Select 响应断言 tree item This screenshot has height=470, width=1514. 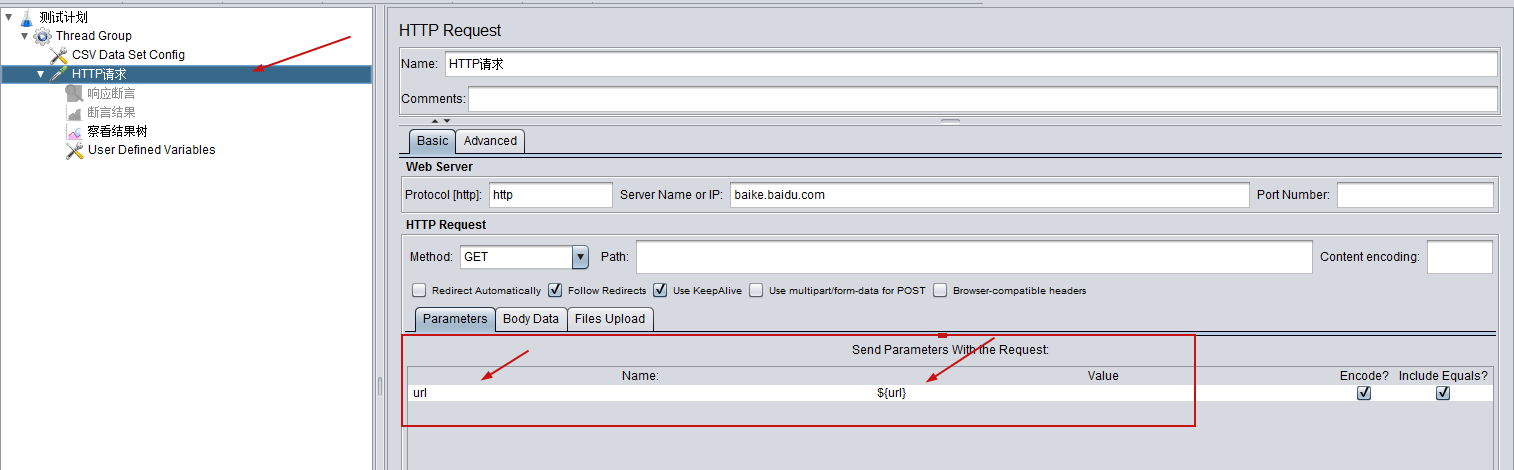111,93
